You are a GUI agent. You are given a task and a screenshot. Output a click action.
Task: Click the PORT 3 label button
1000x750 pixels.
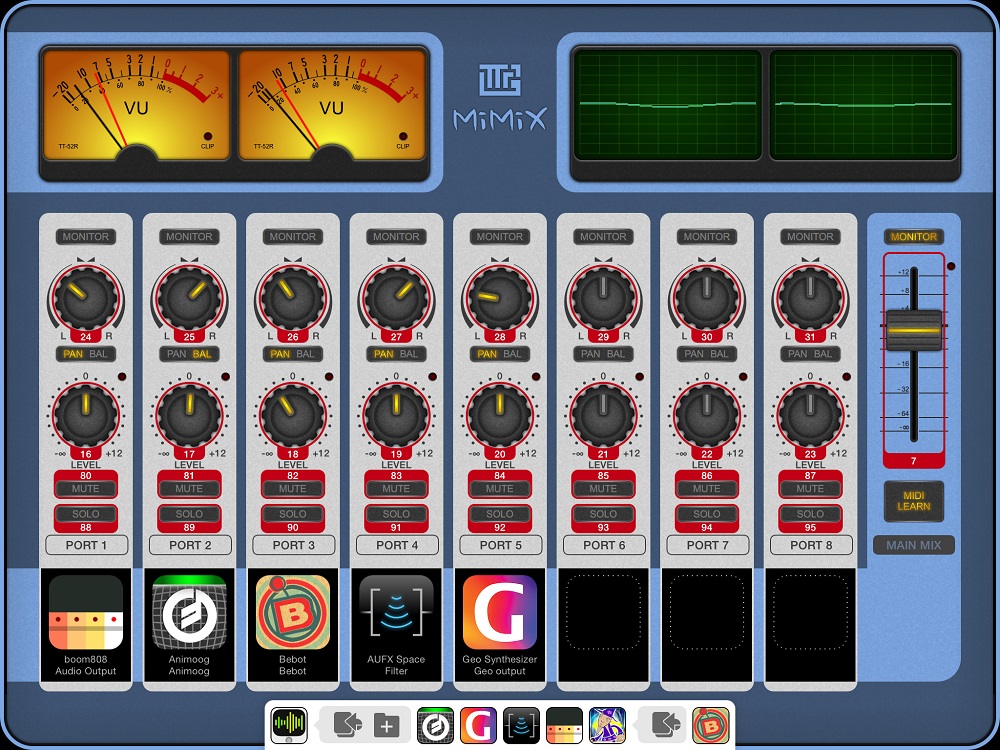(293, 545)
